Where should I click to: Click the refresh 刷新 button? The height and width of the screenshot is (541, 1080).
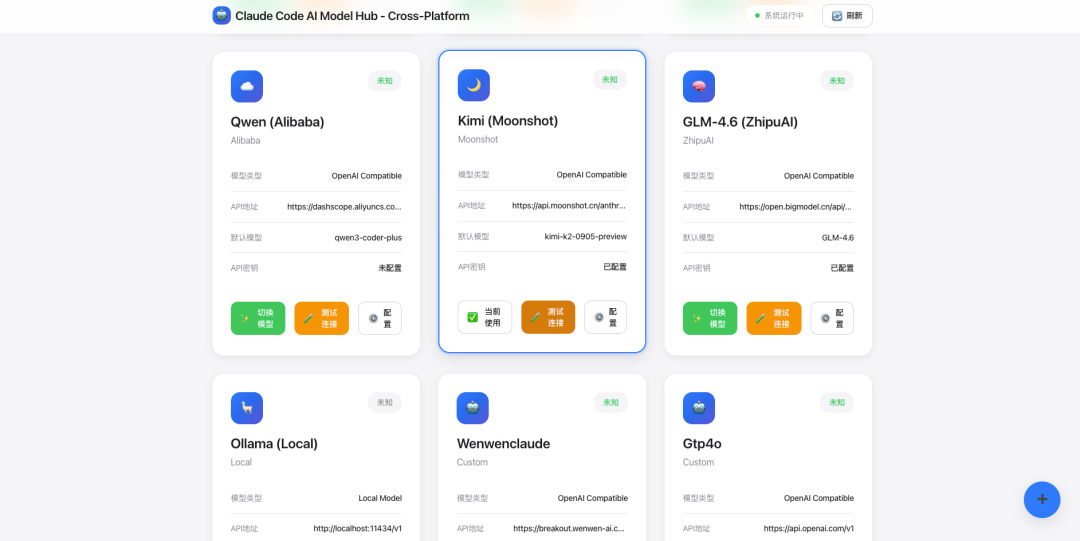coord(847,16)
